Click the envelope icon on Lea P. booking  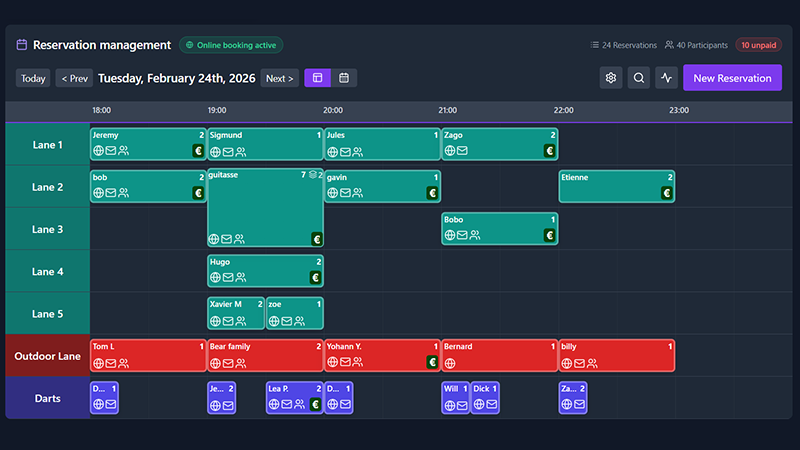(x=287, y=405)
